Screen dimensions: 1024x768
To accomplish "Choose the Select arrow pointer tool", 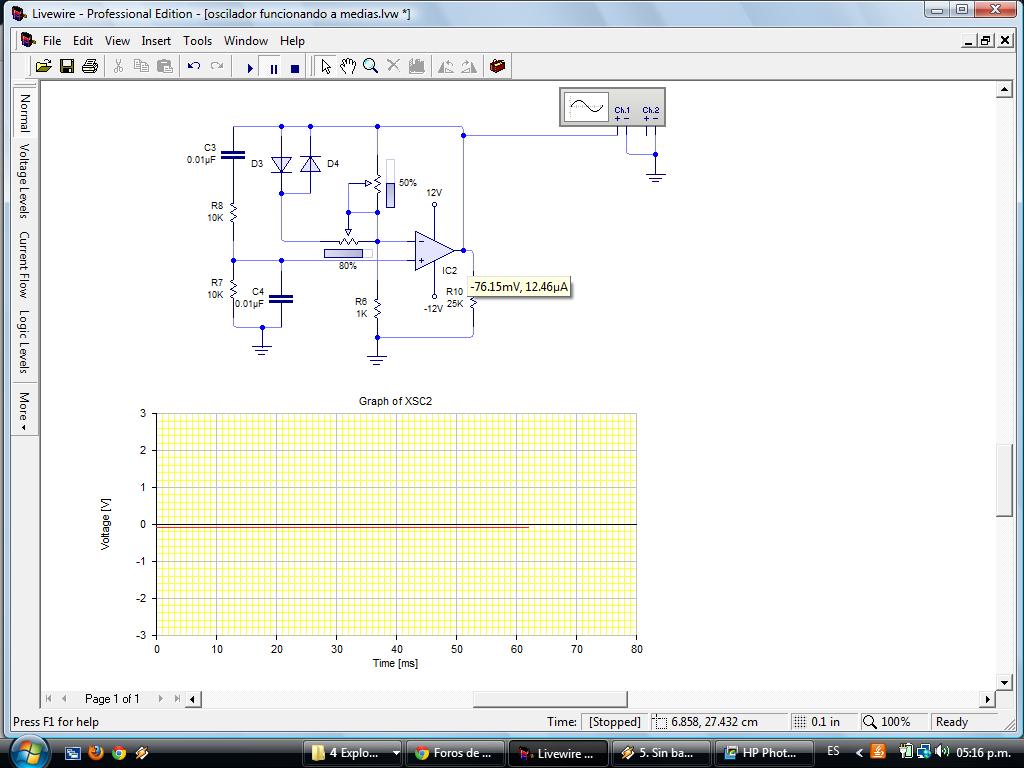I will (x=325, y=67).
